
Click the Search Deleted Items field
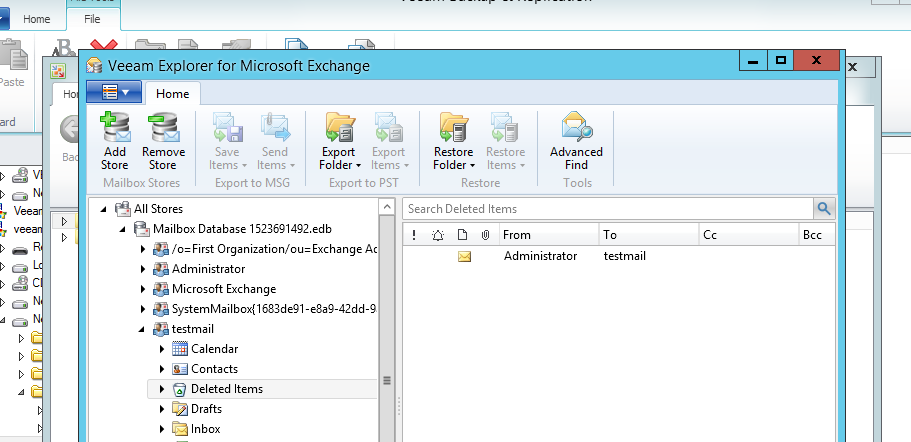608,209
